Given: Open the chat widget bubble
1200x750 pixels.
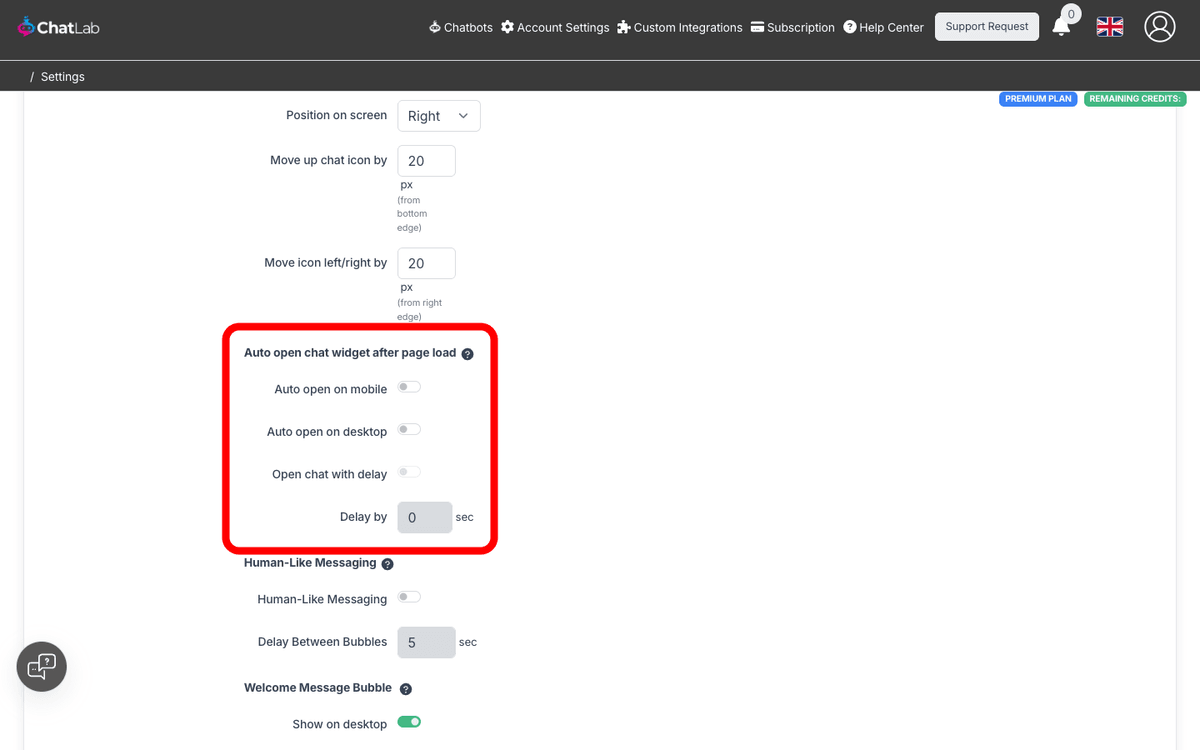Looking at the screenshot, I should [x=41, y=666].
